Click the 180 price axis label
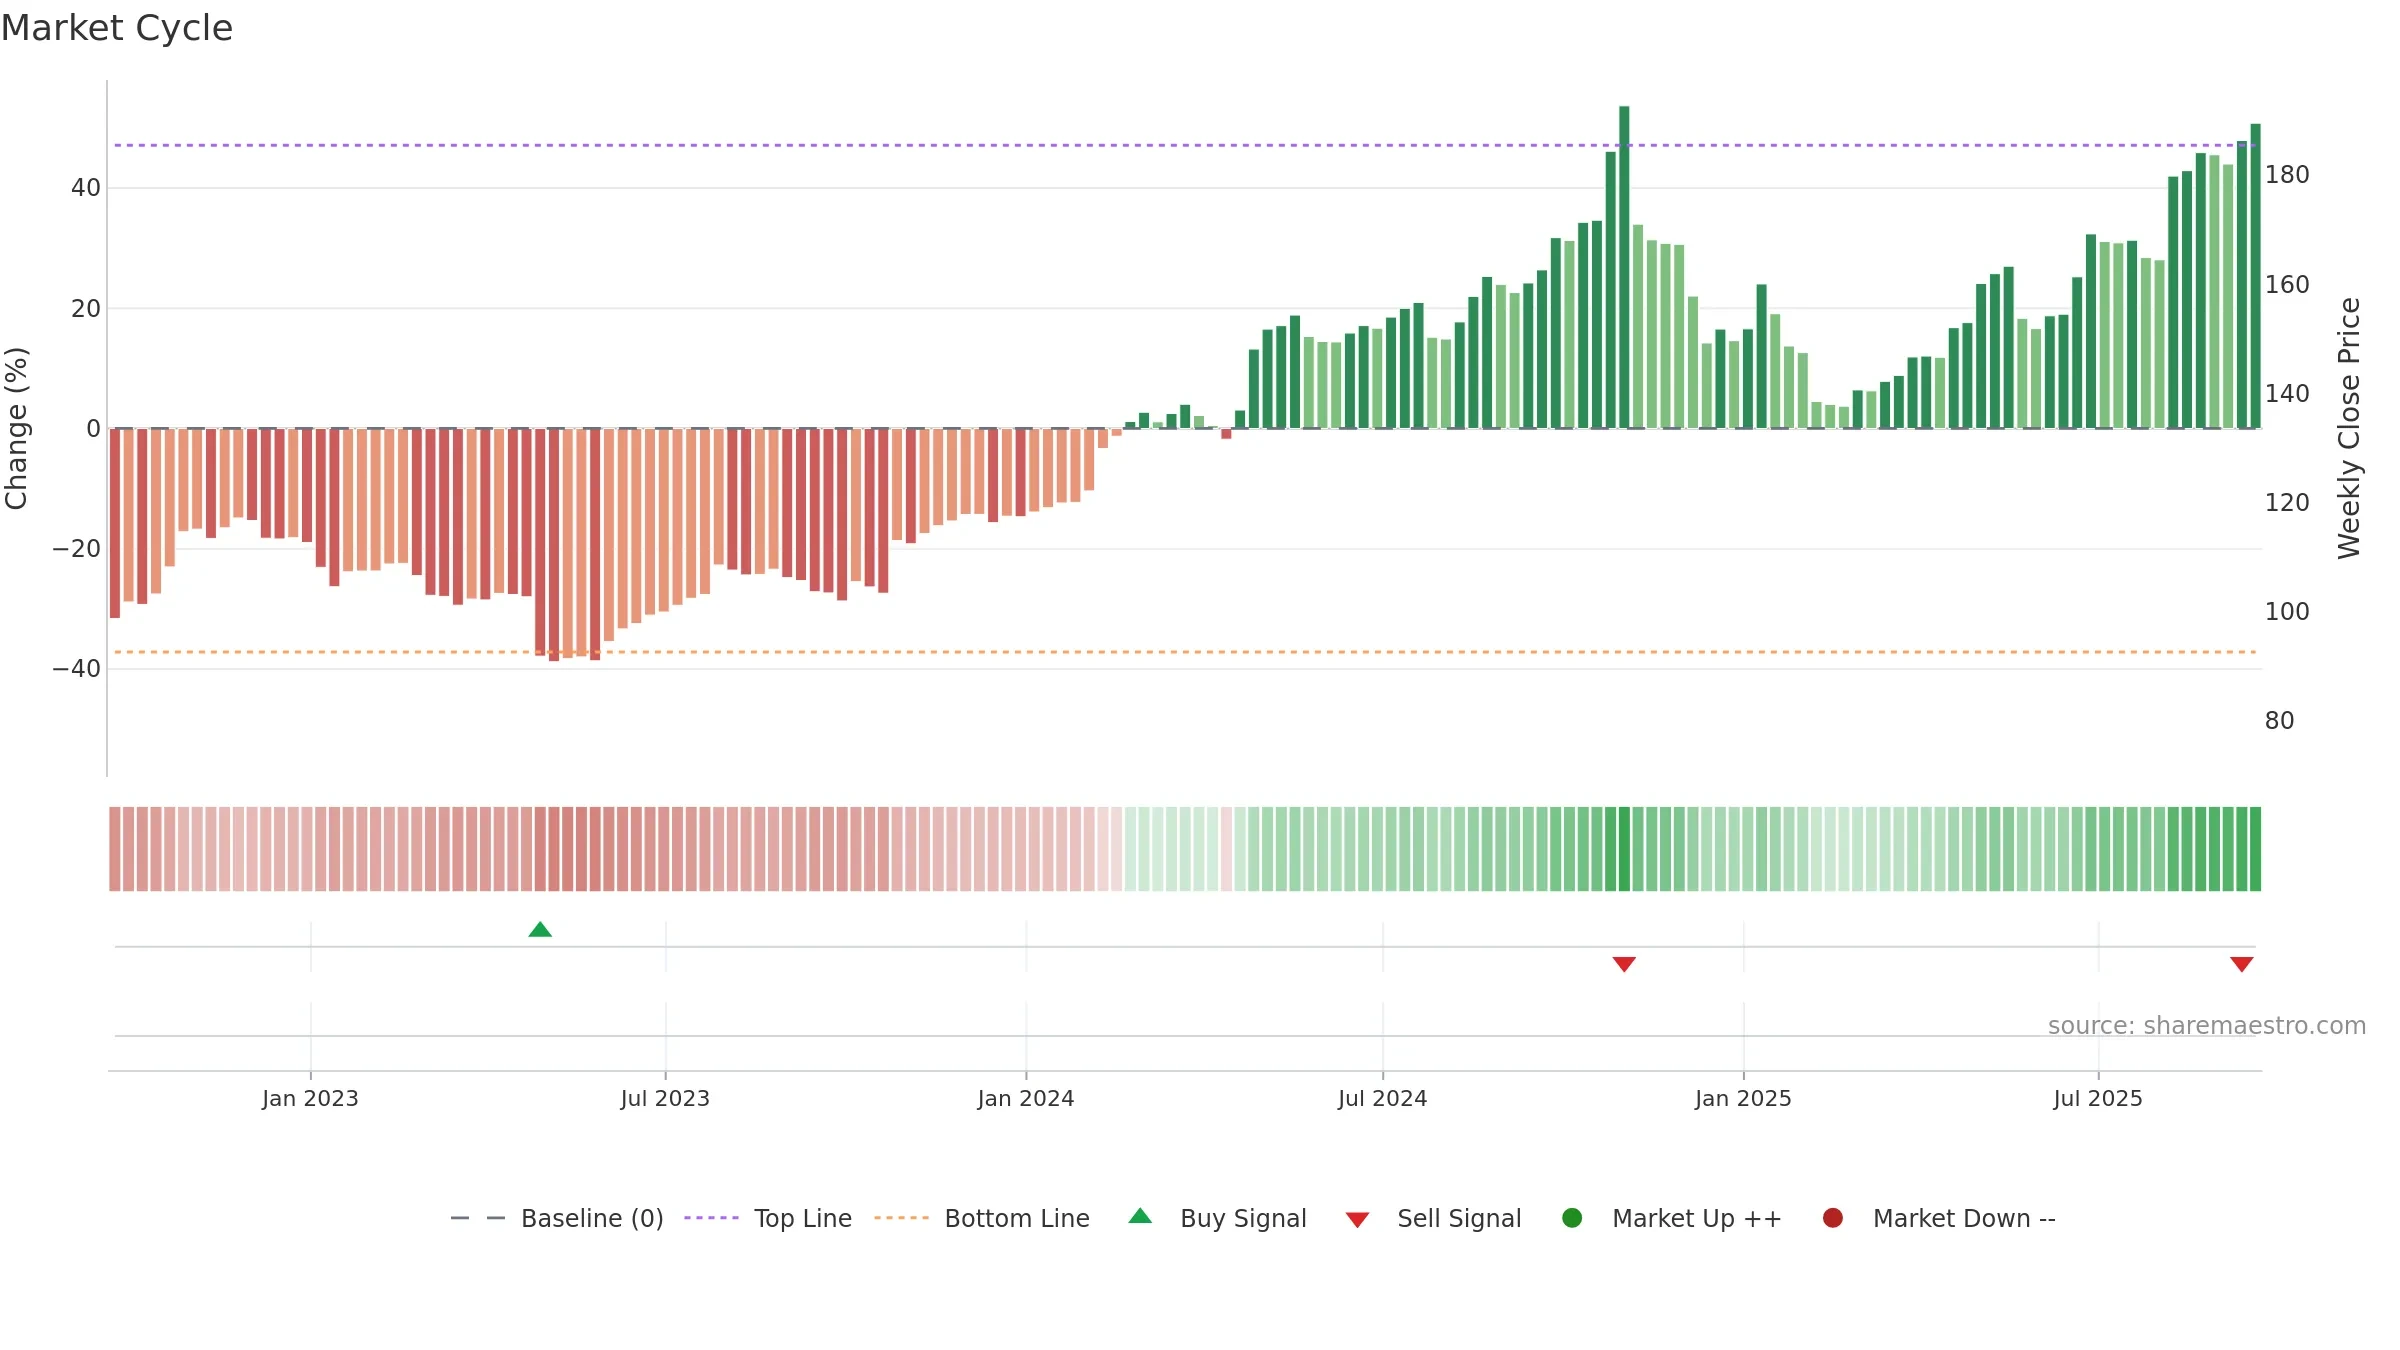 (x=2287, y=175)
